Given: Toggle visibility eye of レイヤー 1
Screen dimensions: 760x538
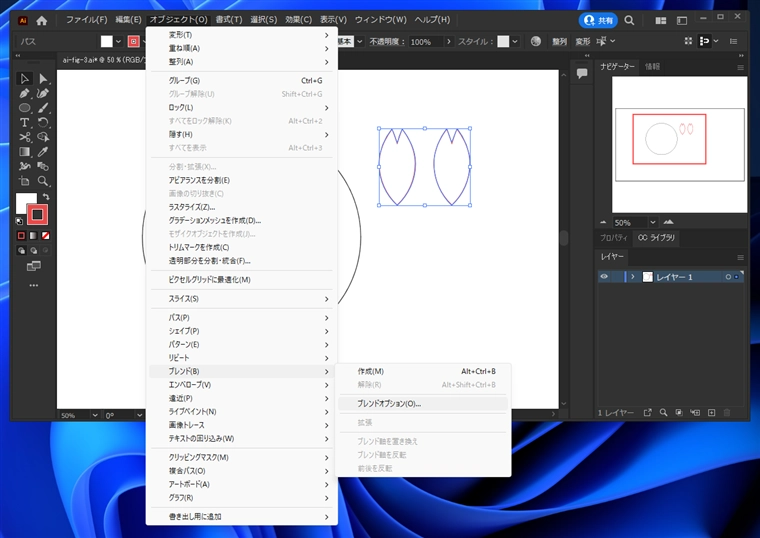Looking at the screenshot, I should 604,277.
